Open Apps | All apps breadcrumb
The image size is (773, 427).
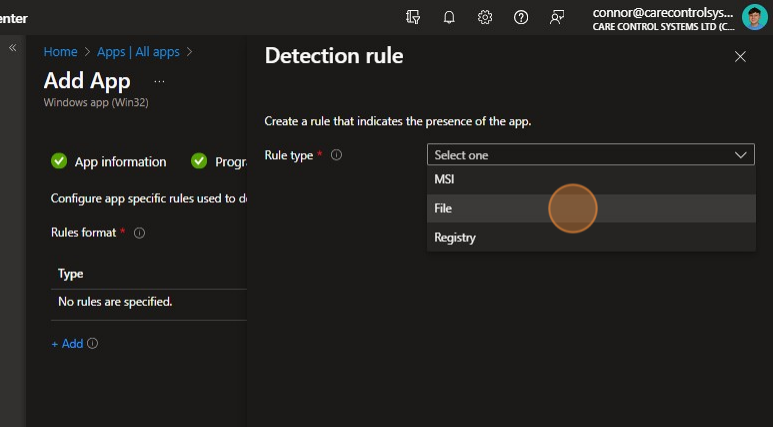[138, 51]
